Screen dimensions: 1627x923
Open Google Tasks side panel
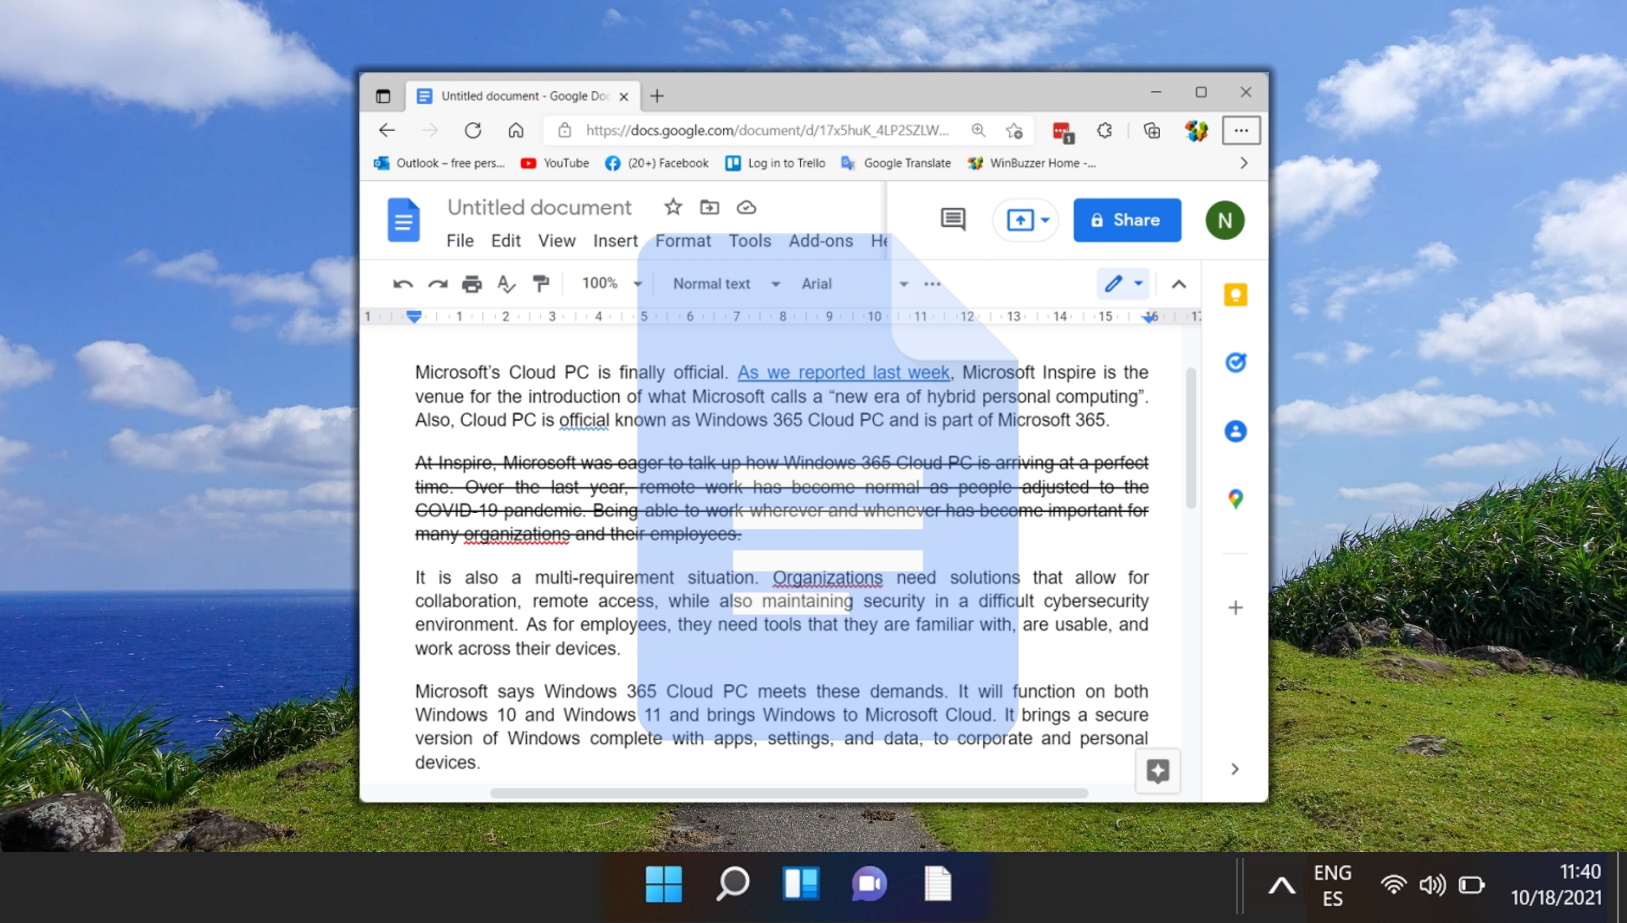click(x=1236, y=363)
